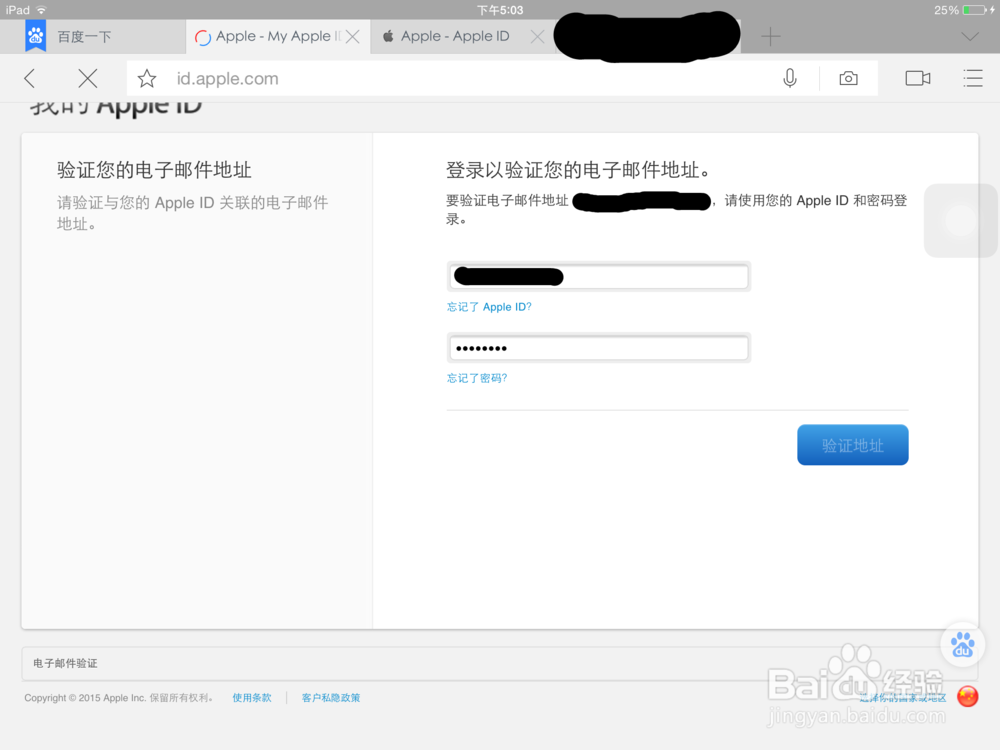Screen dimensions: 1000x750
Task: Switch to Apple - Apple ID tab
Action: coord(455,36)
